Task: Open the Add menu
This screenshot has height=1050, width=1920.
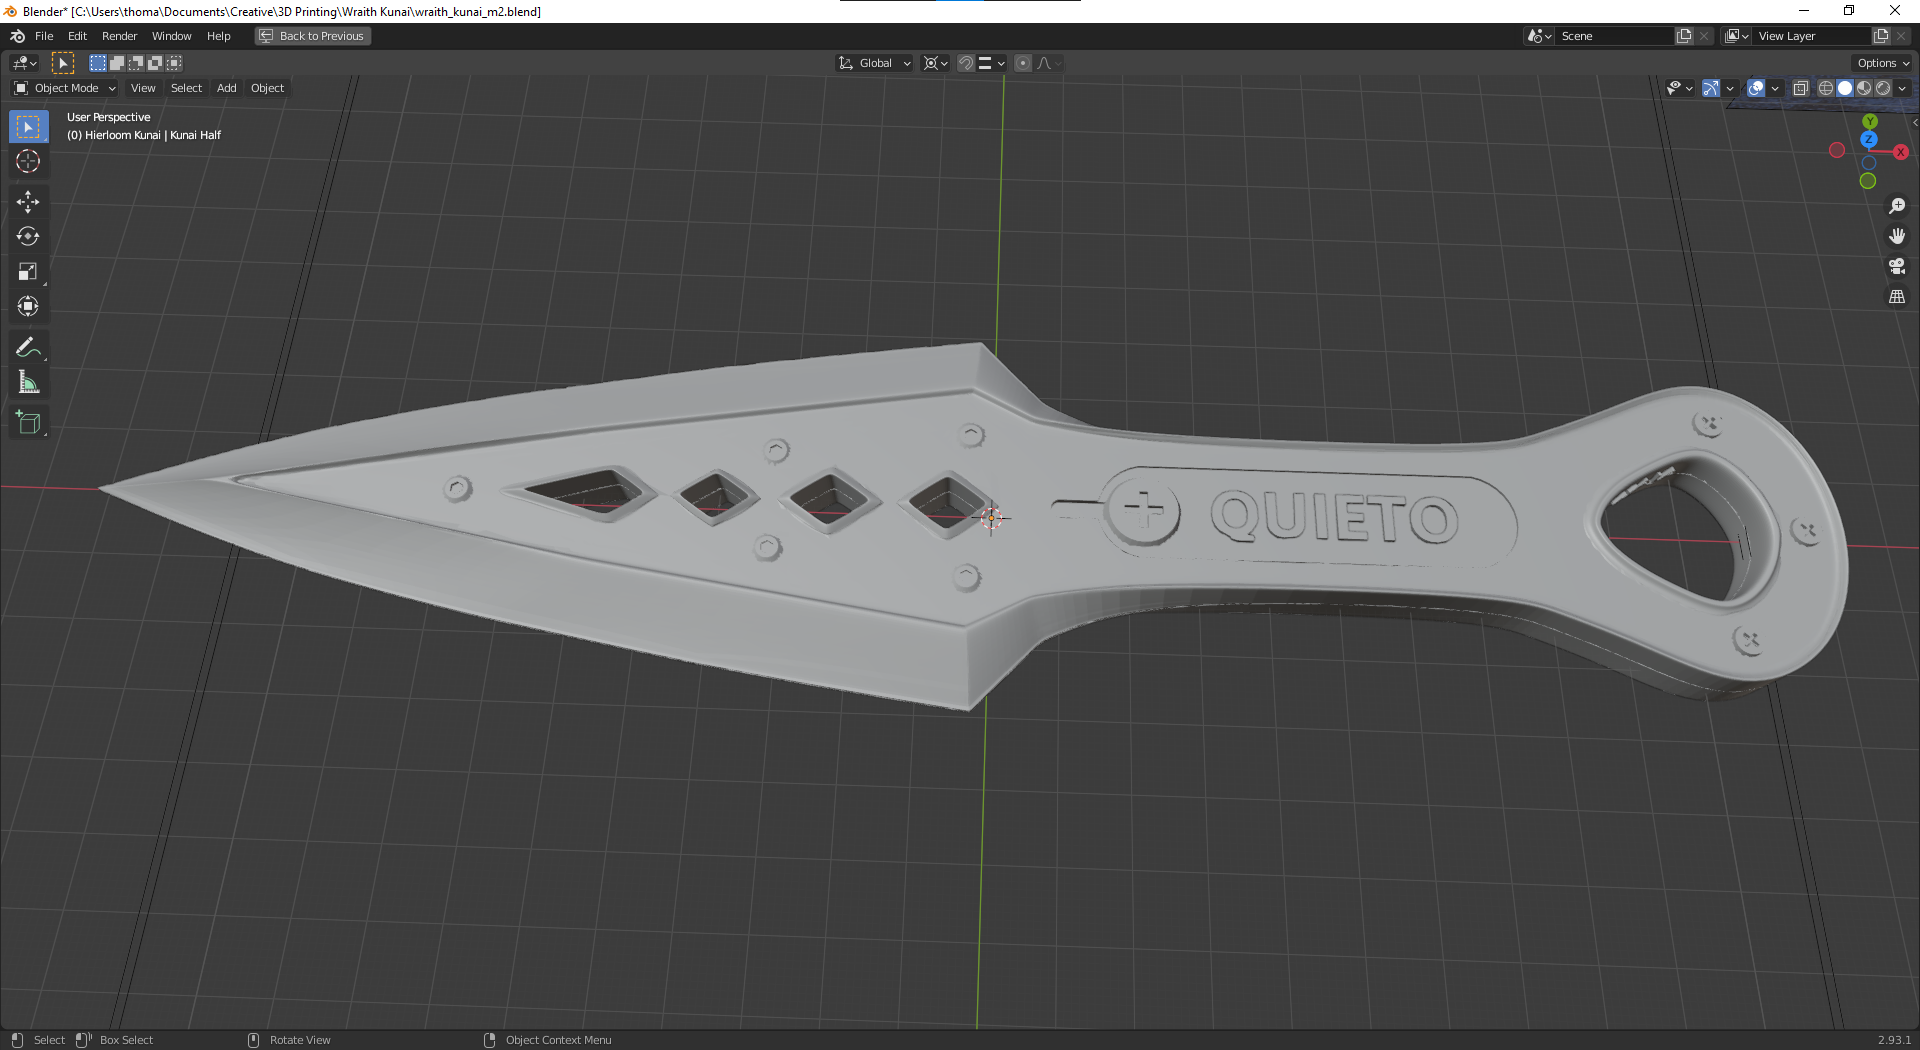Action: point(226,88)
